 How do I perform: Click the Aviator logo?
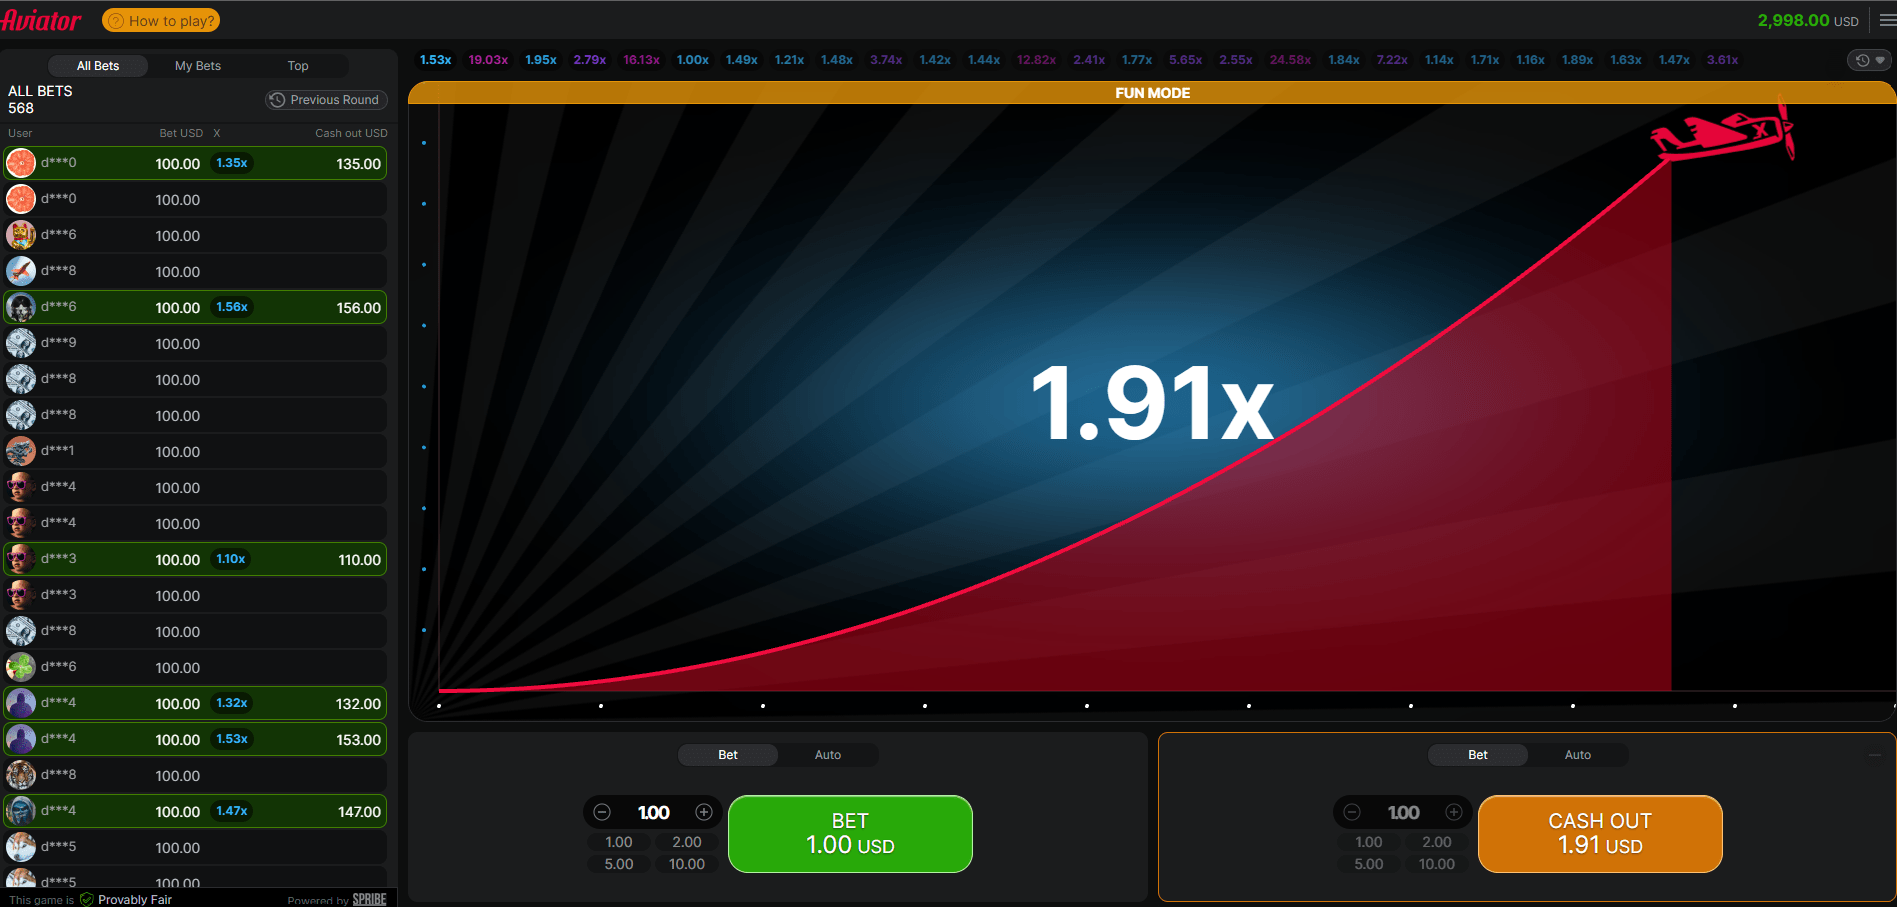[x=42, y=20]
